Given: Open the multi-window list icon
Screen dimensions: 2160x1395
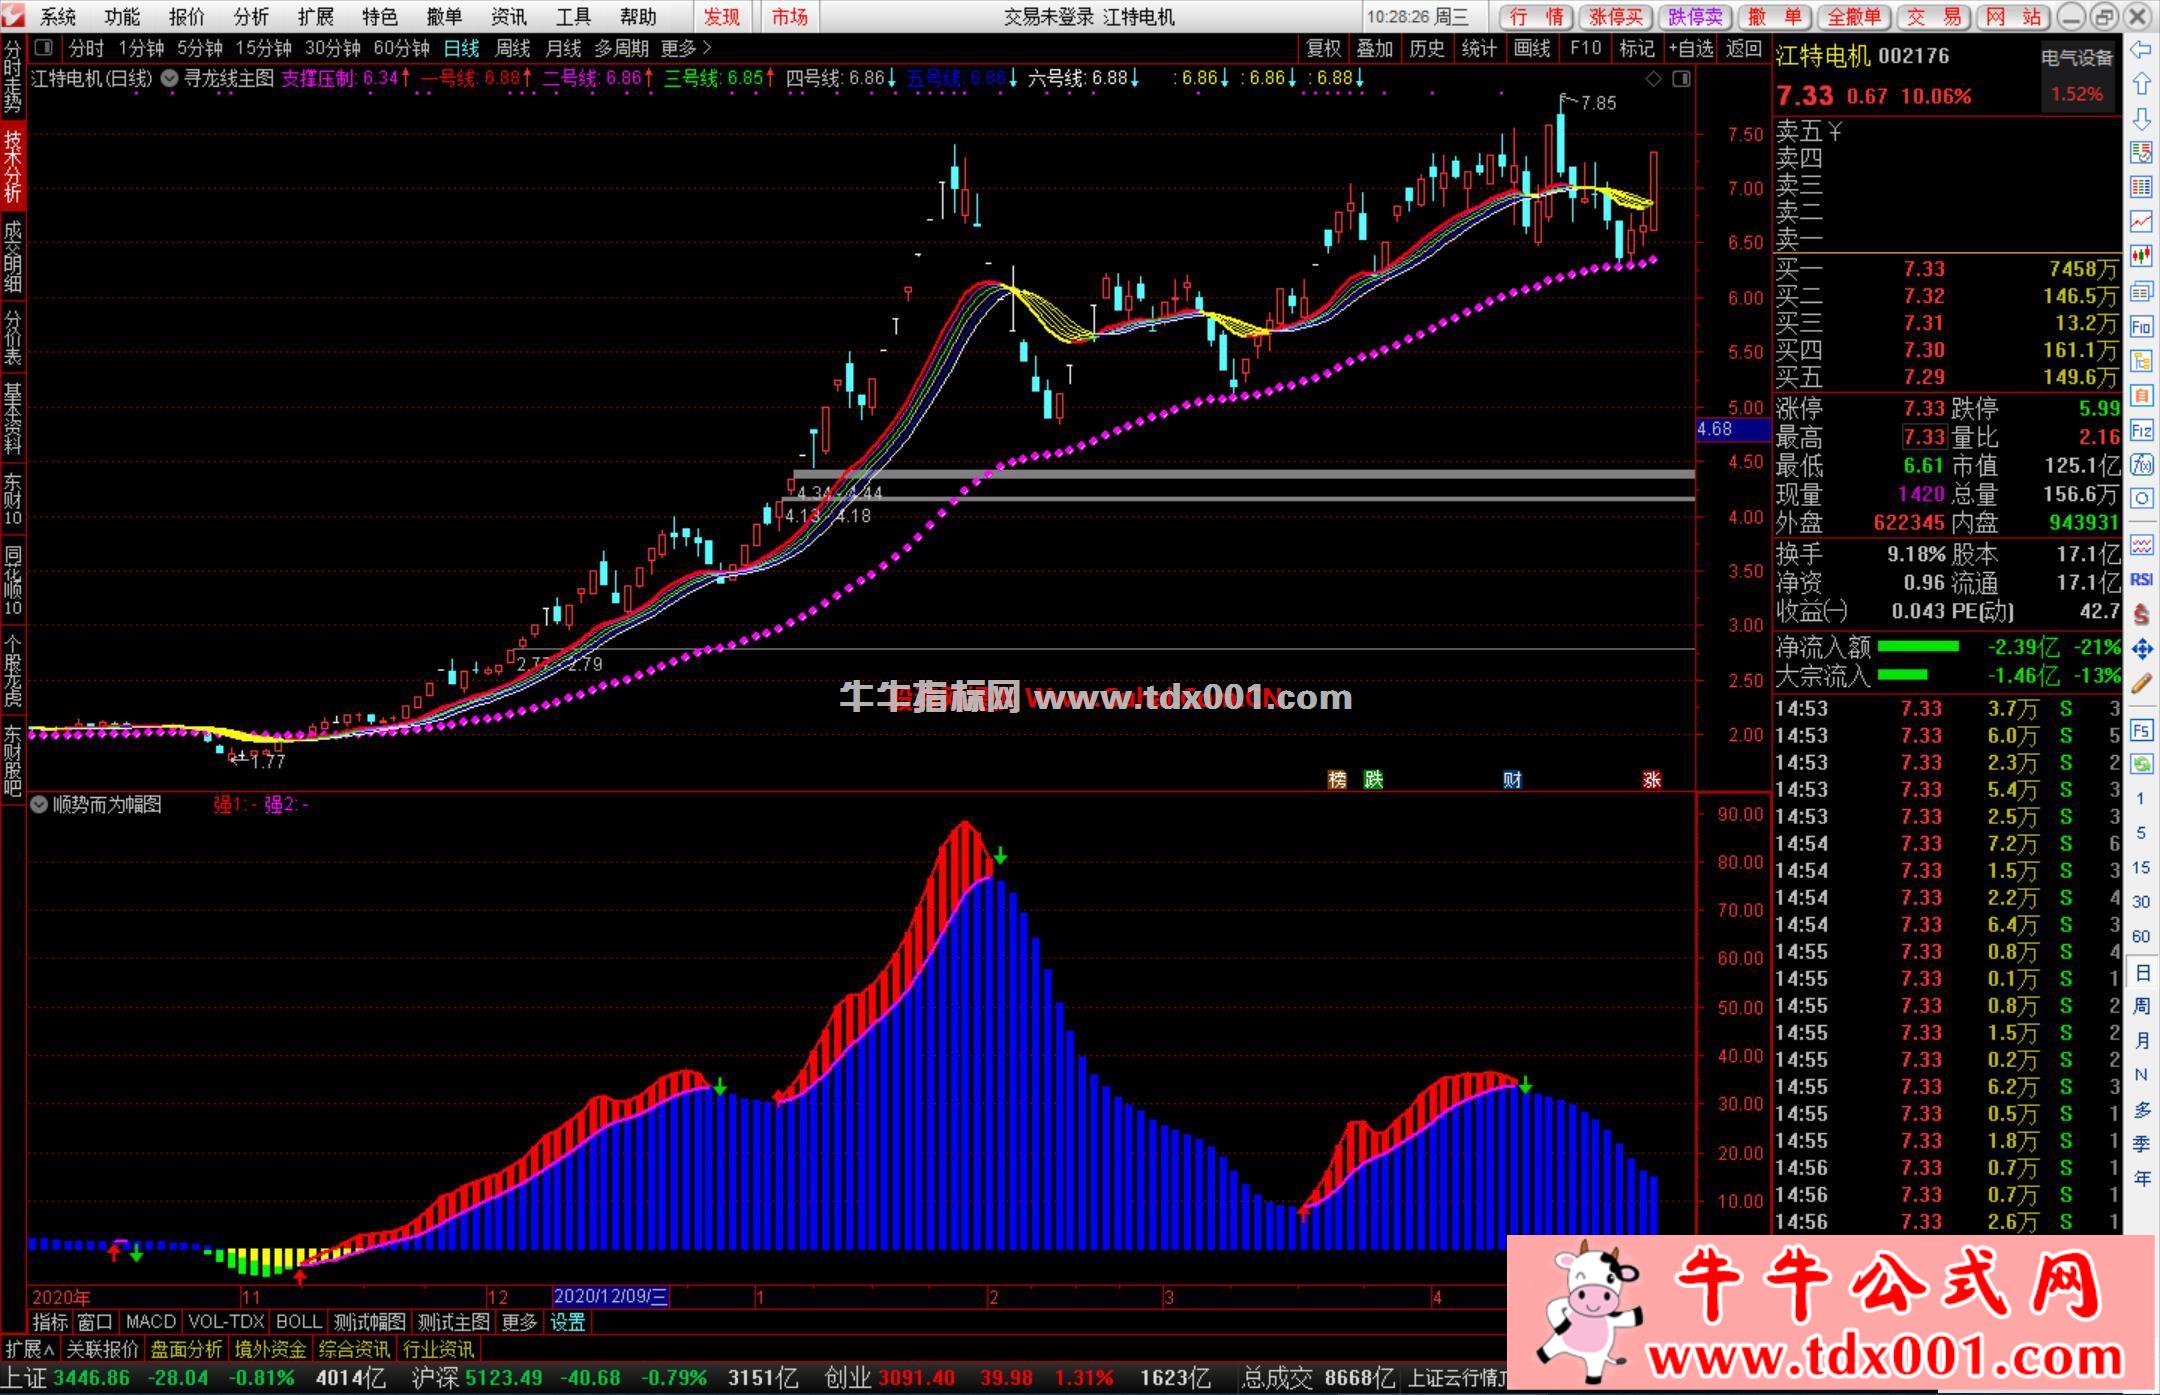Looking at the screenshot, I should click(2141, 292).
